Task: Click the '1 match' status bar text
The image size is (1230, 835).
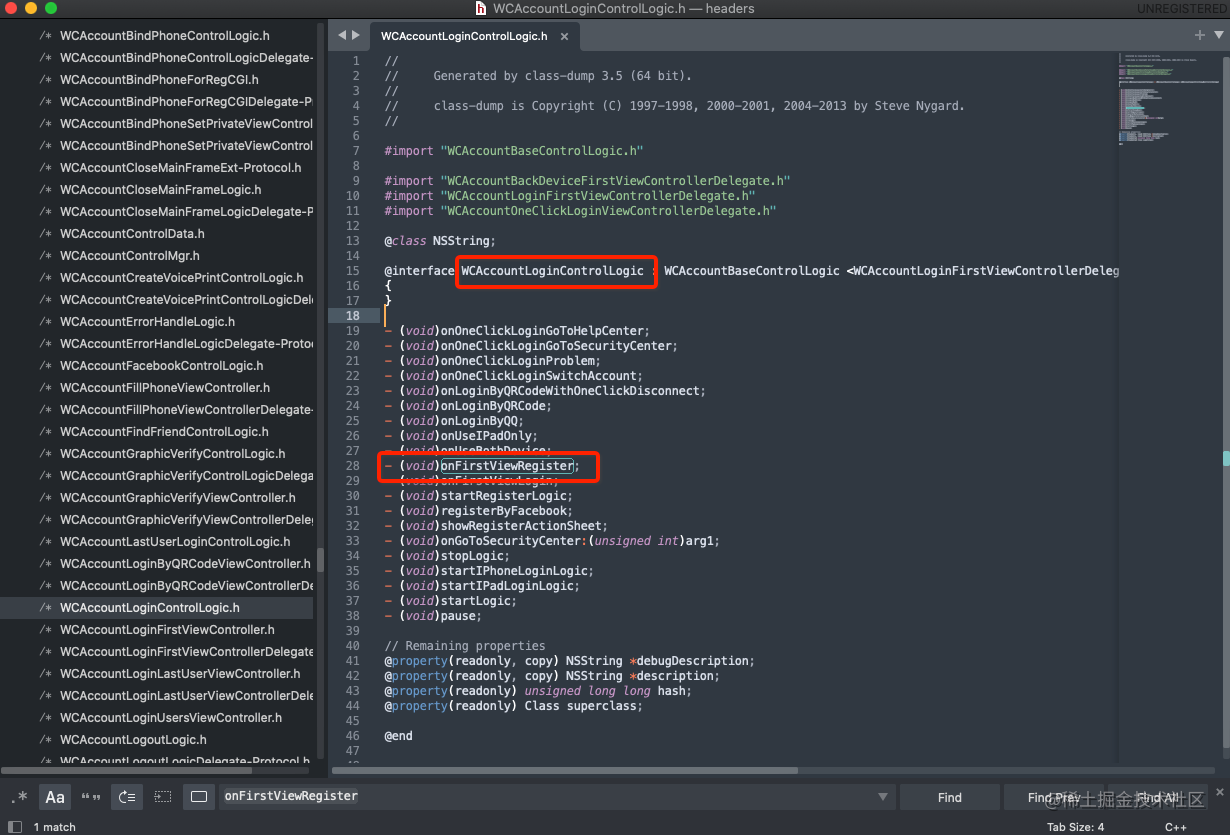Action: 54,827
